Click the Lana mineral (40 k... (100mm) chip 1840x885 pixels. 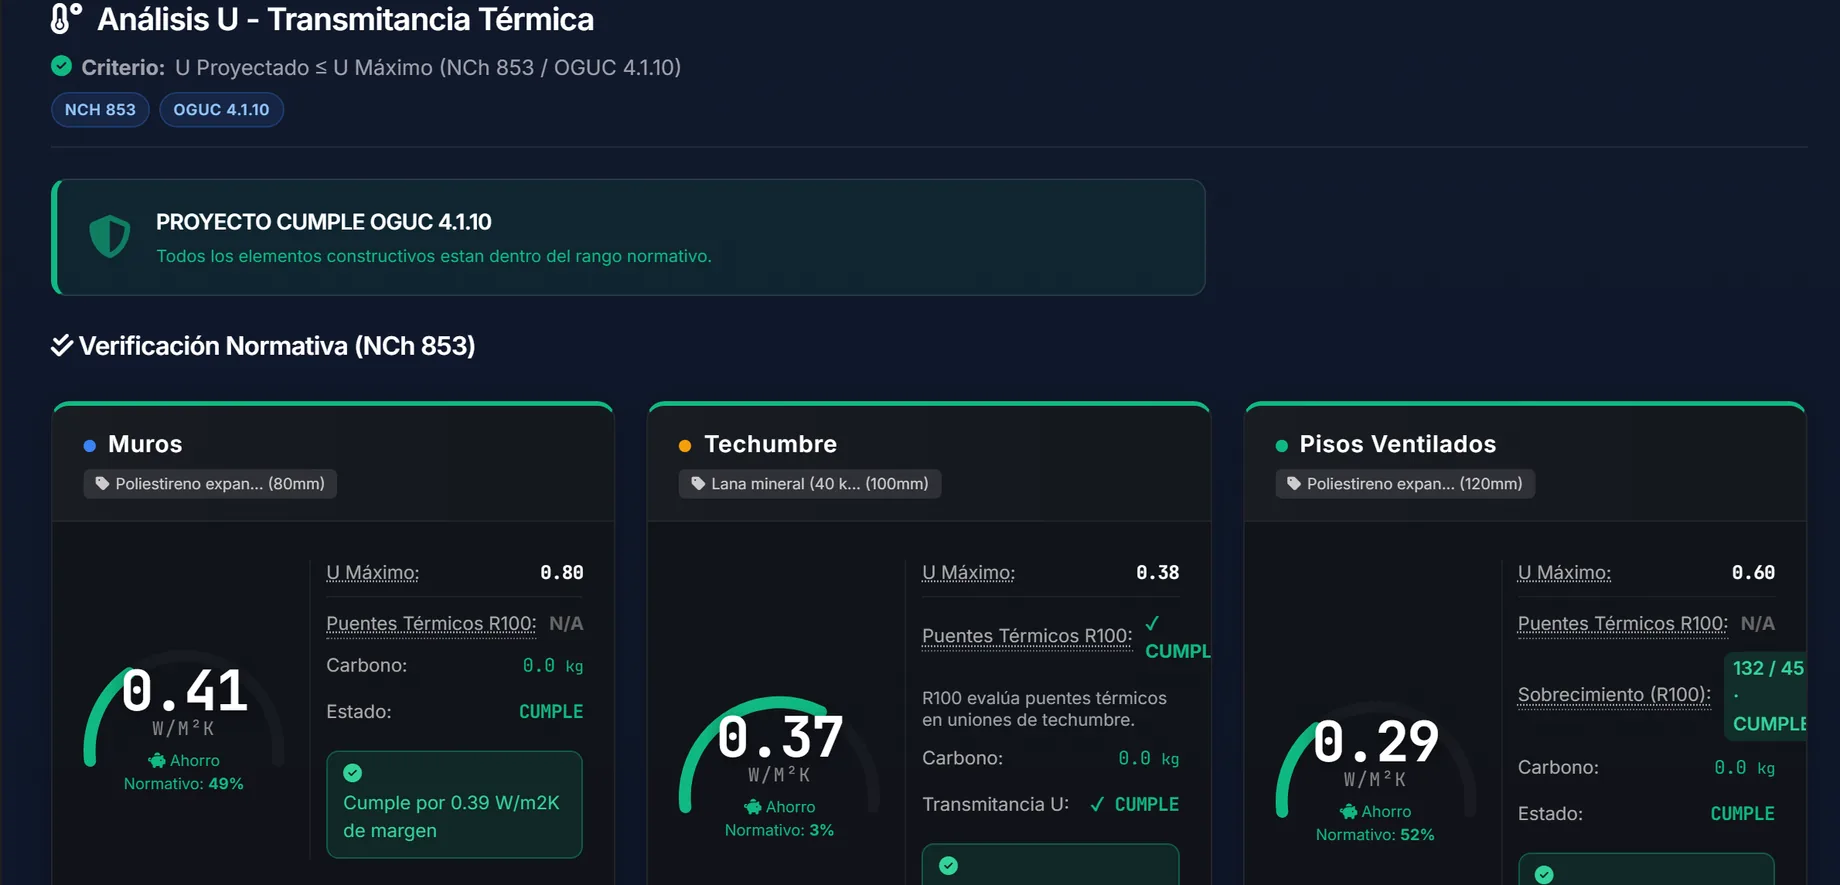[809, 483]
